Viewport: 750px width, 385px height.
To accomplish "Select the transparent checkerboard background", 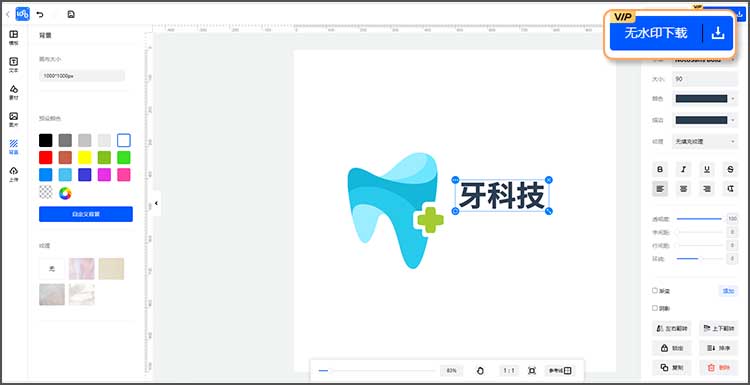I will click(x=45, y=193).
